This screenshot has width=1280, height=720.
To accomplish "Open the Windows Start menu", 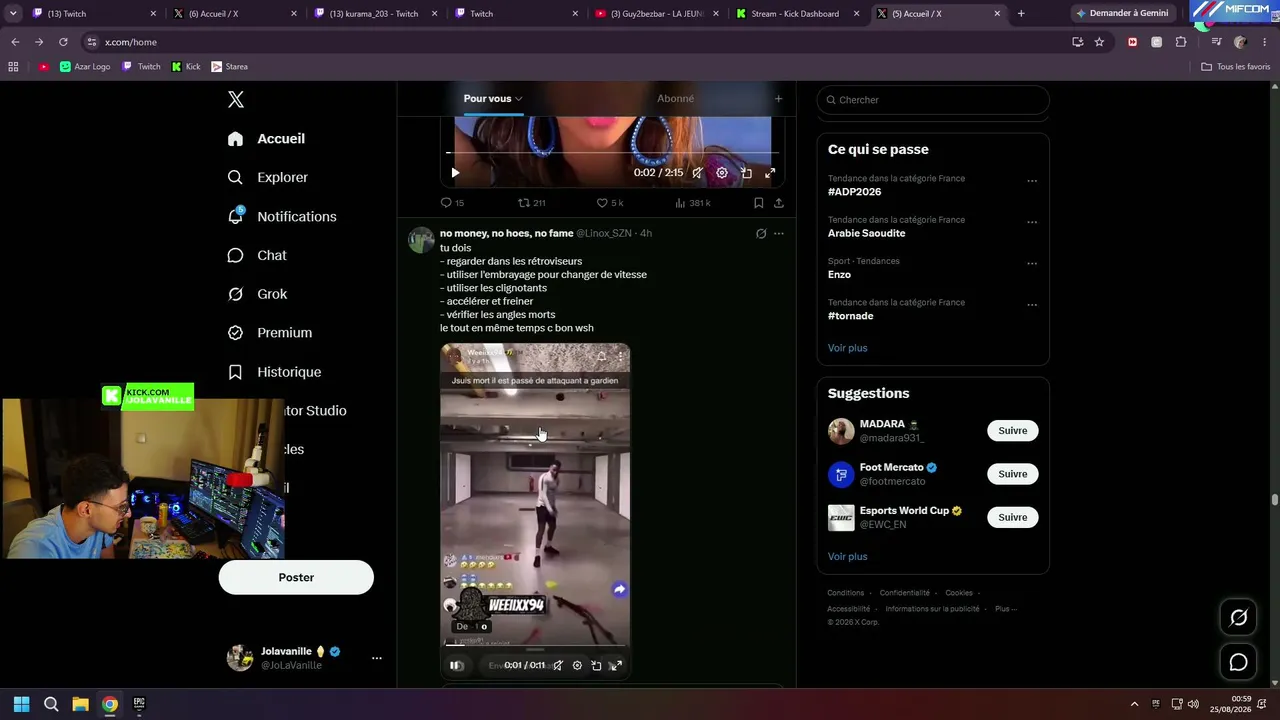I will click(x=21, y=704).
